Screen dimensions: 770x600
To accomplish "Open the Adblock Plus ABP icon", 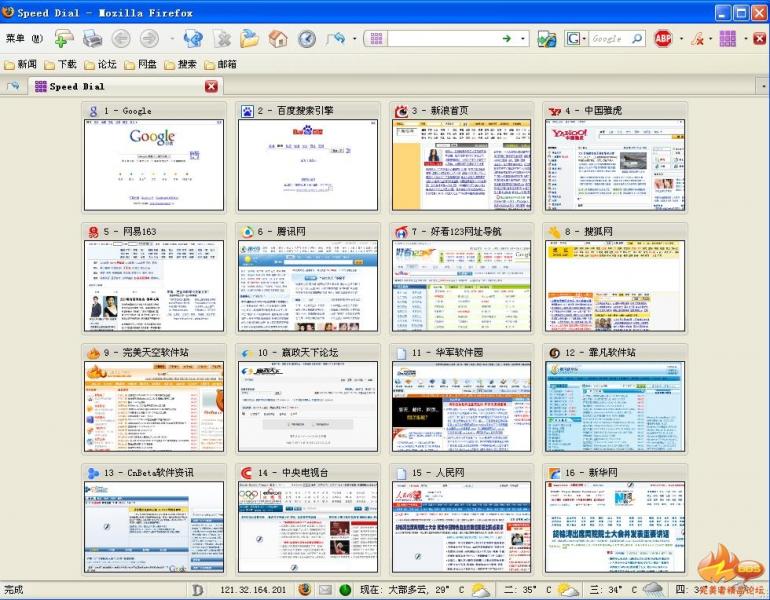I will [x=663, y=38].
